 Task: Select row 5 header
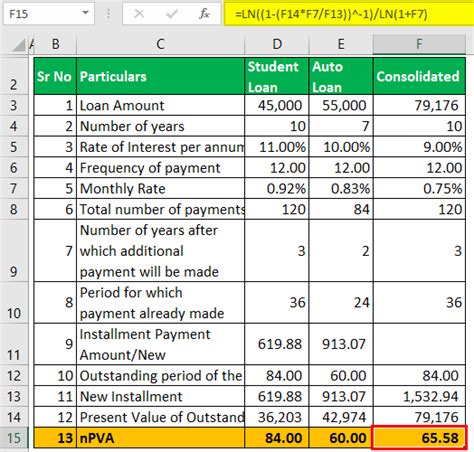pyautogui.click(x=14, y=147)
